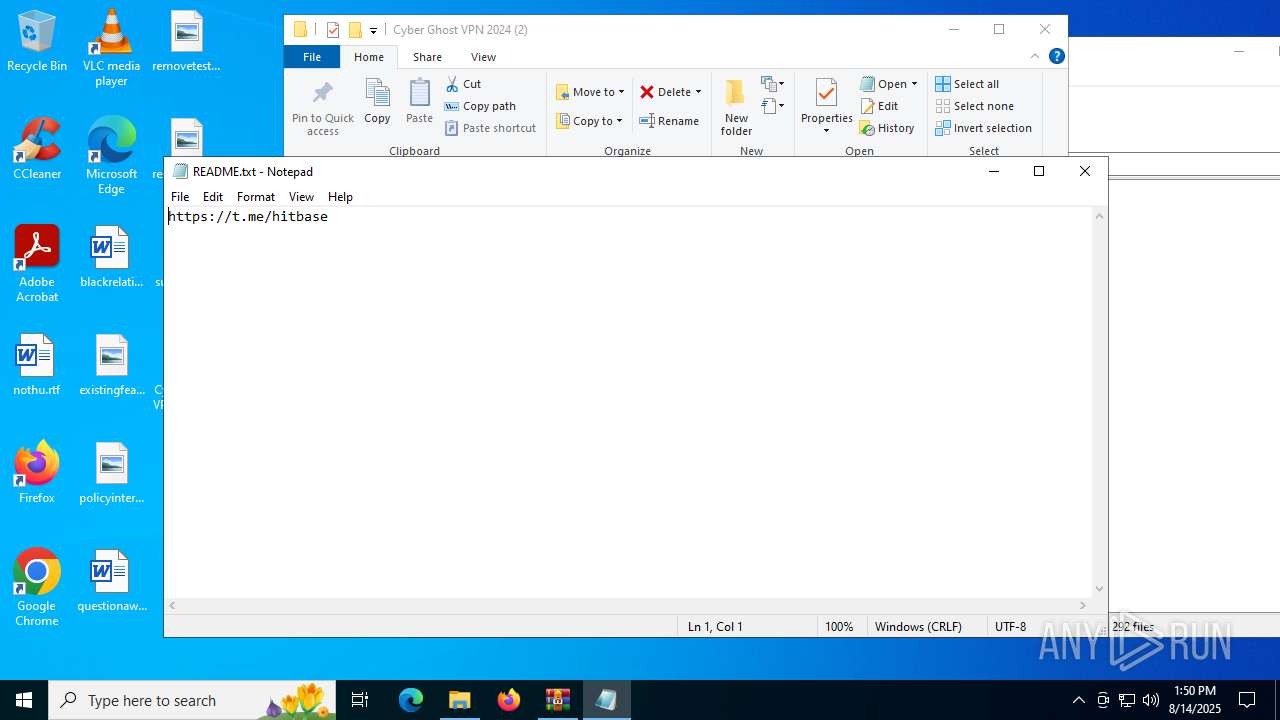The width and height of the screenshot is (1280, 720).
Task: Open Task View on taskbar
Action: 360,700
